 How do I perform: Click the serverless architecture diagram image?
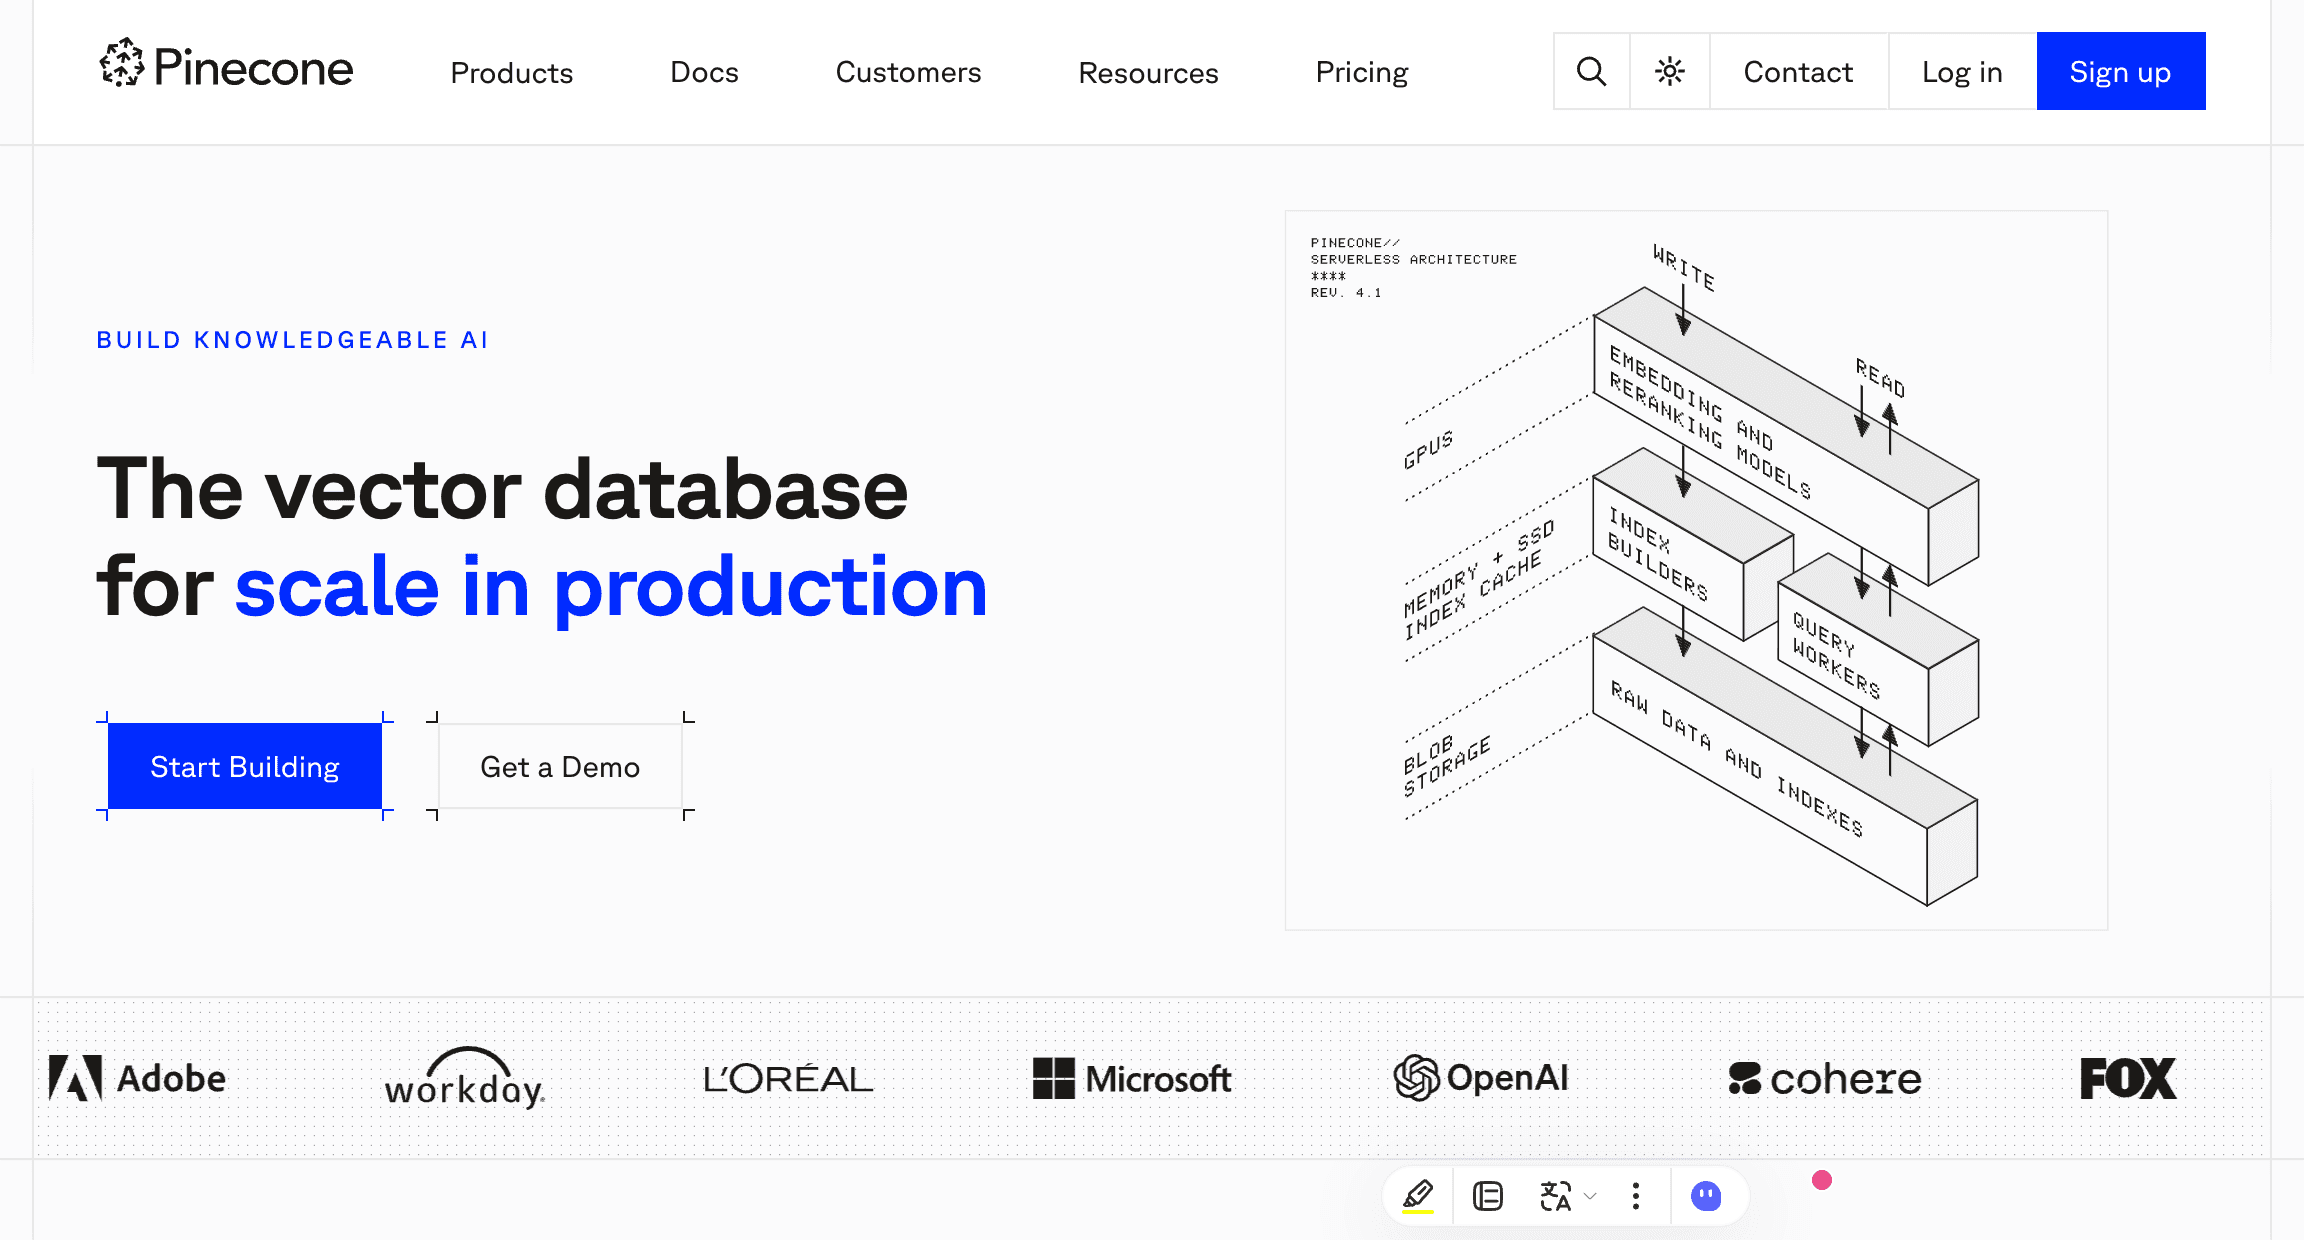point(1696,570)
